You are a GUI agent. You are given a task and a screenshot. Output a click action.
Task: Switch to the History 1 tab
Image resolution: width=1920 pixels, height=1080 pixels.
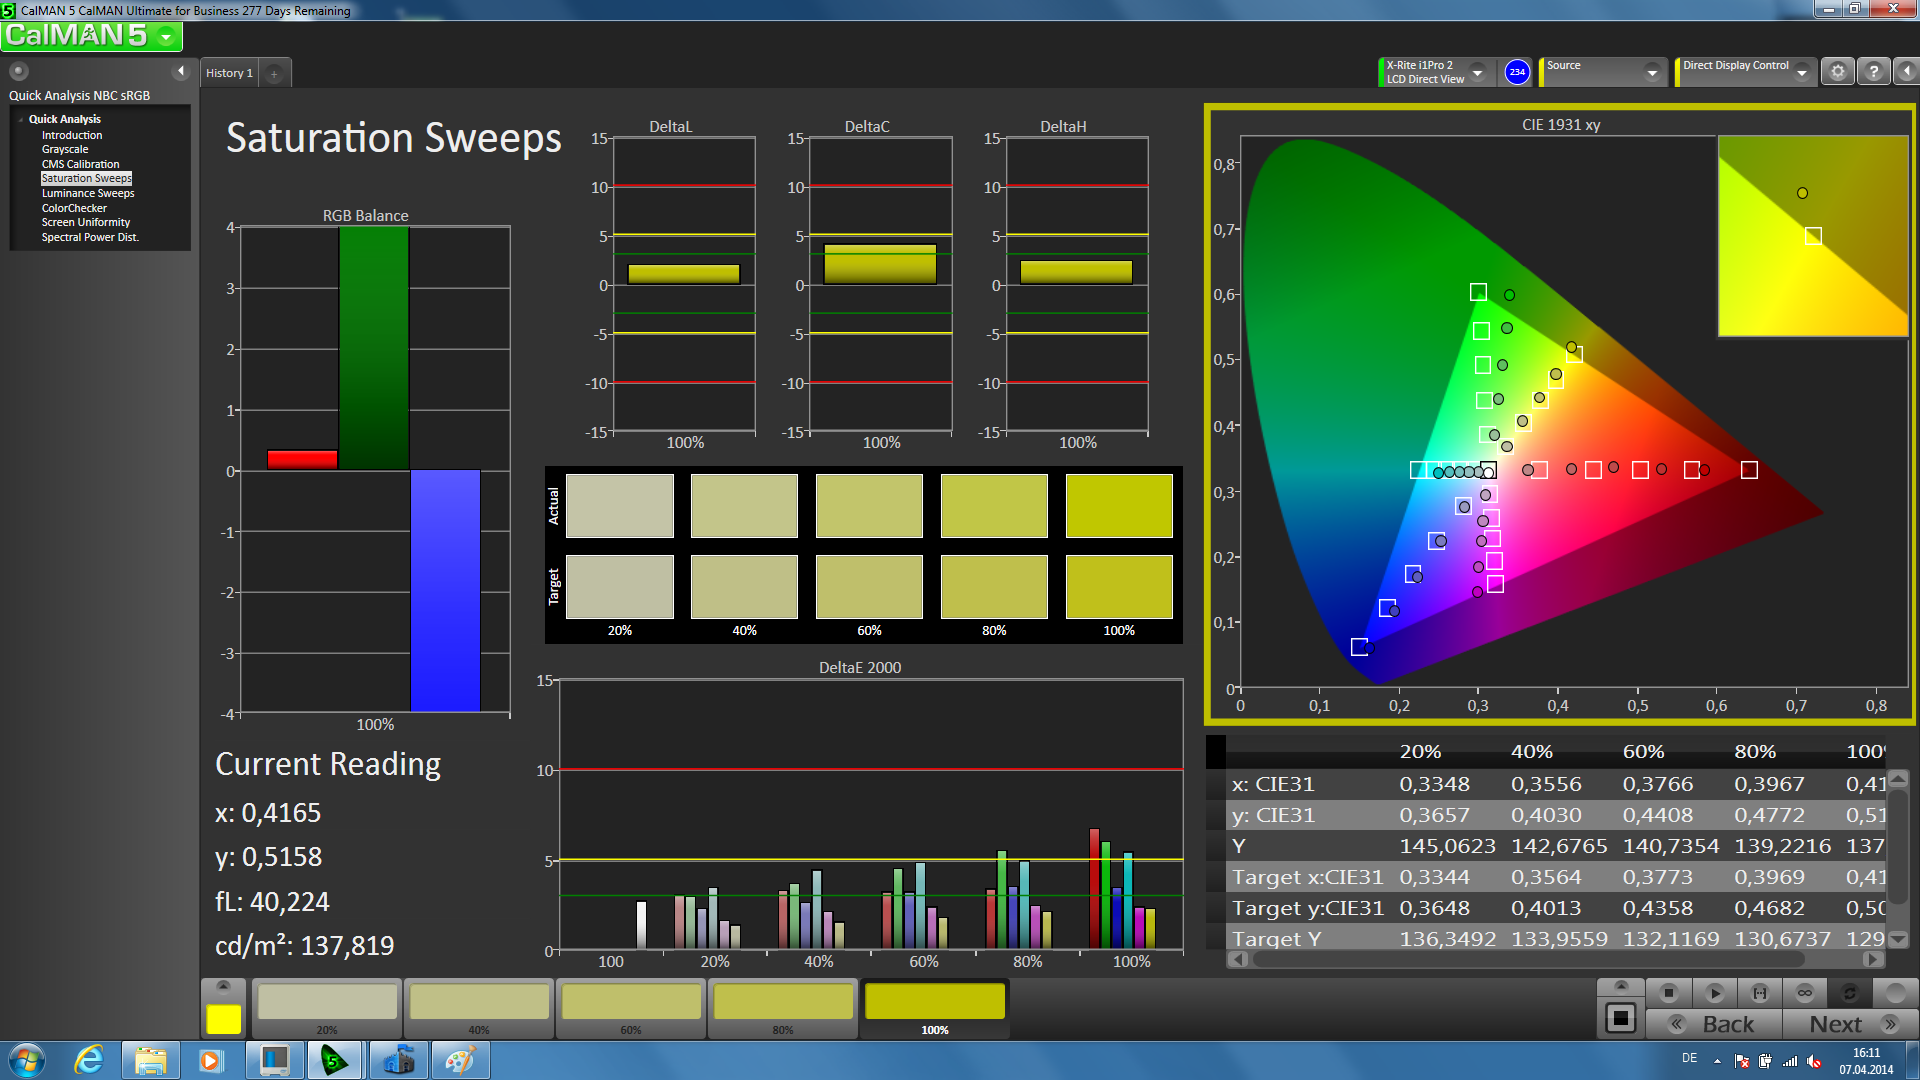229,73
